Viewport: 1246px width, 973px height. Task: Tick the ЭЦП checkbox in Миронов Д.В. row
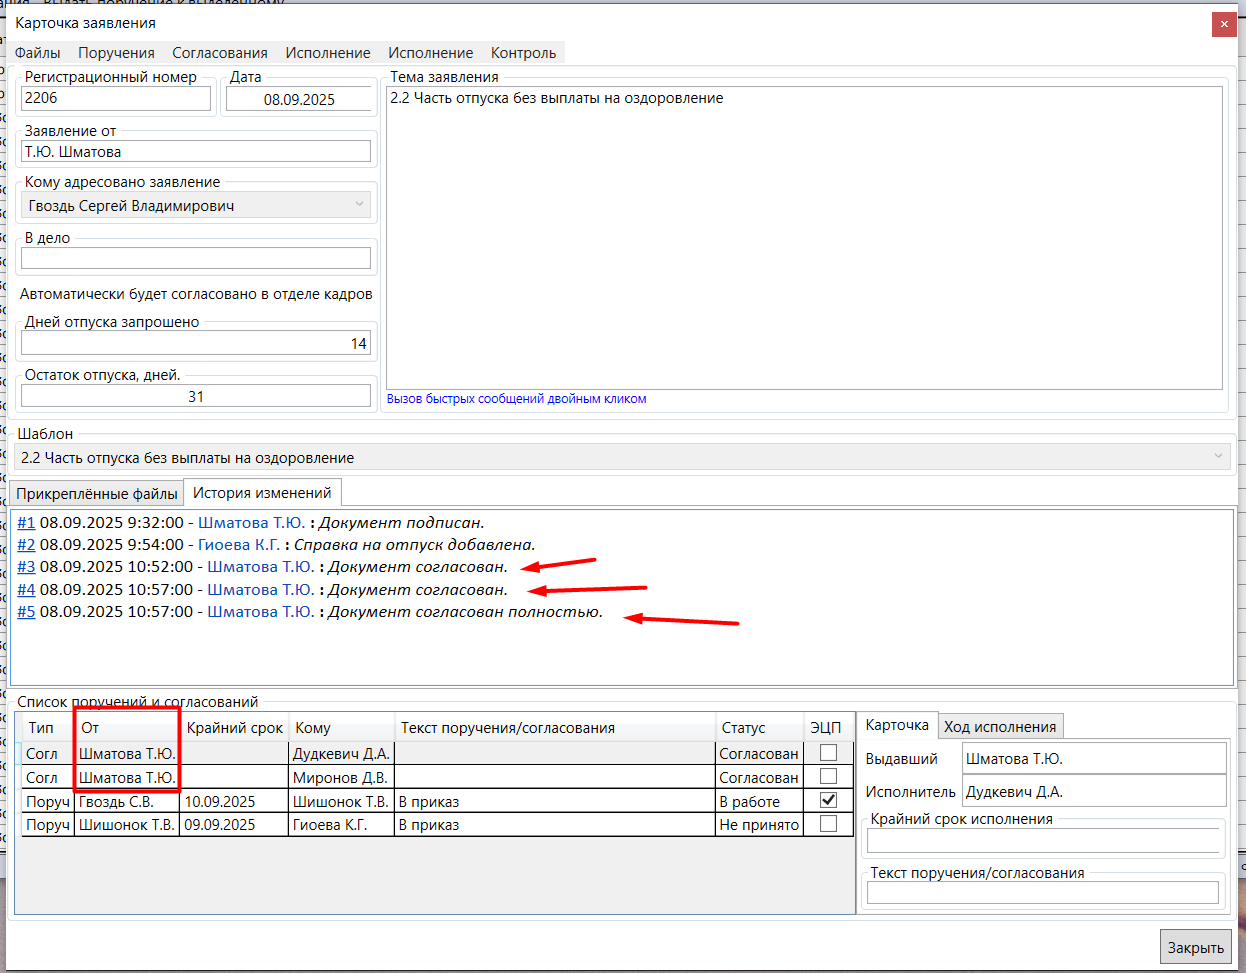828,777
